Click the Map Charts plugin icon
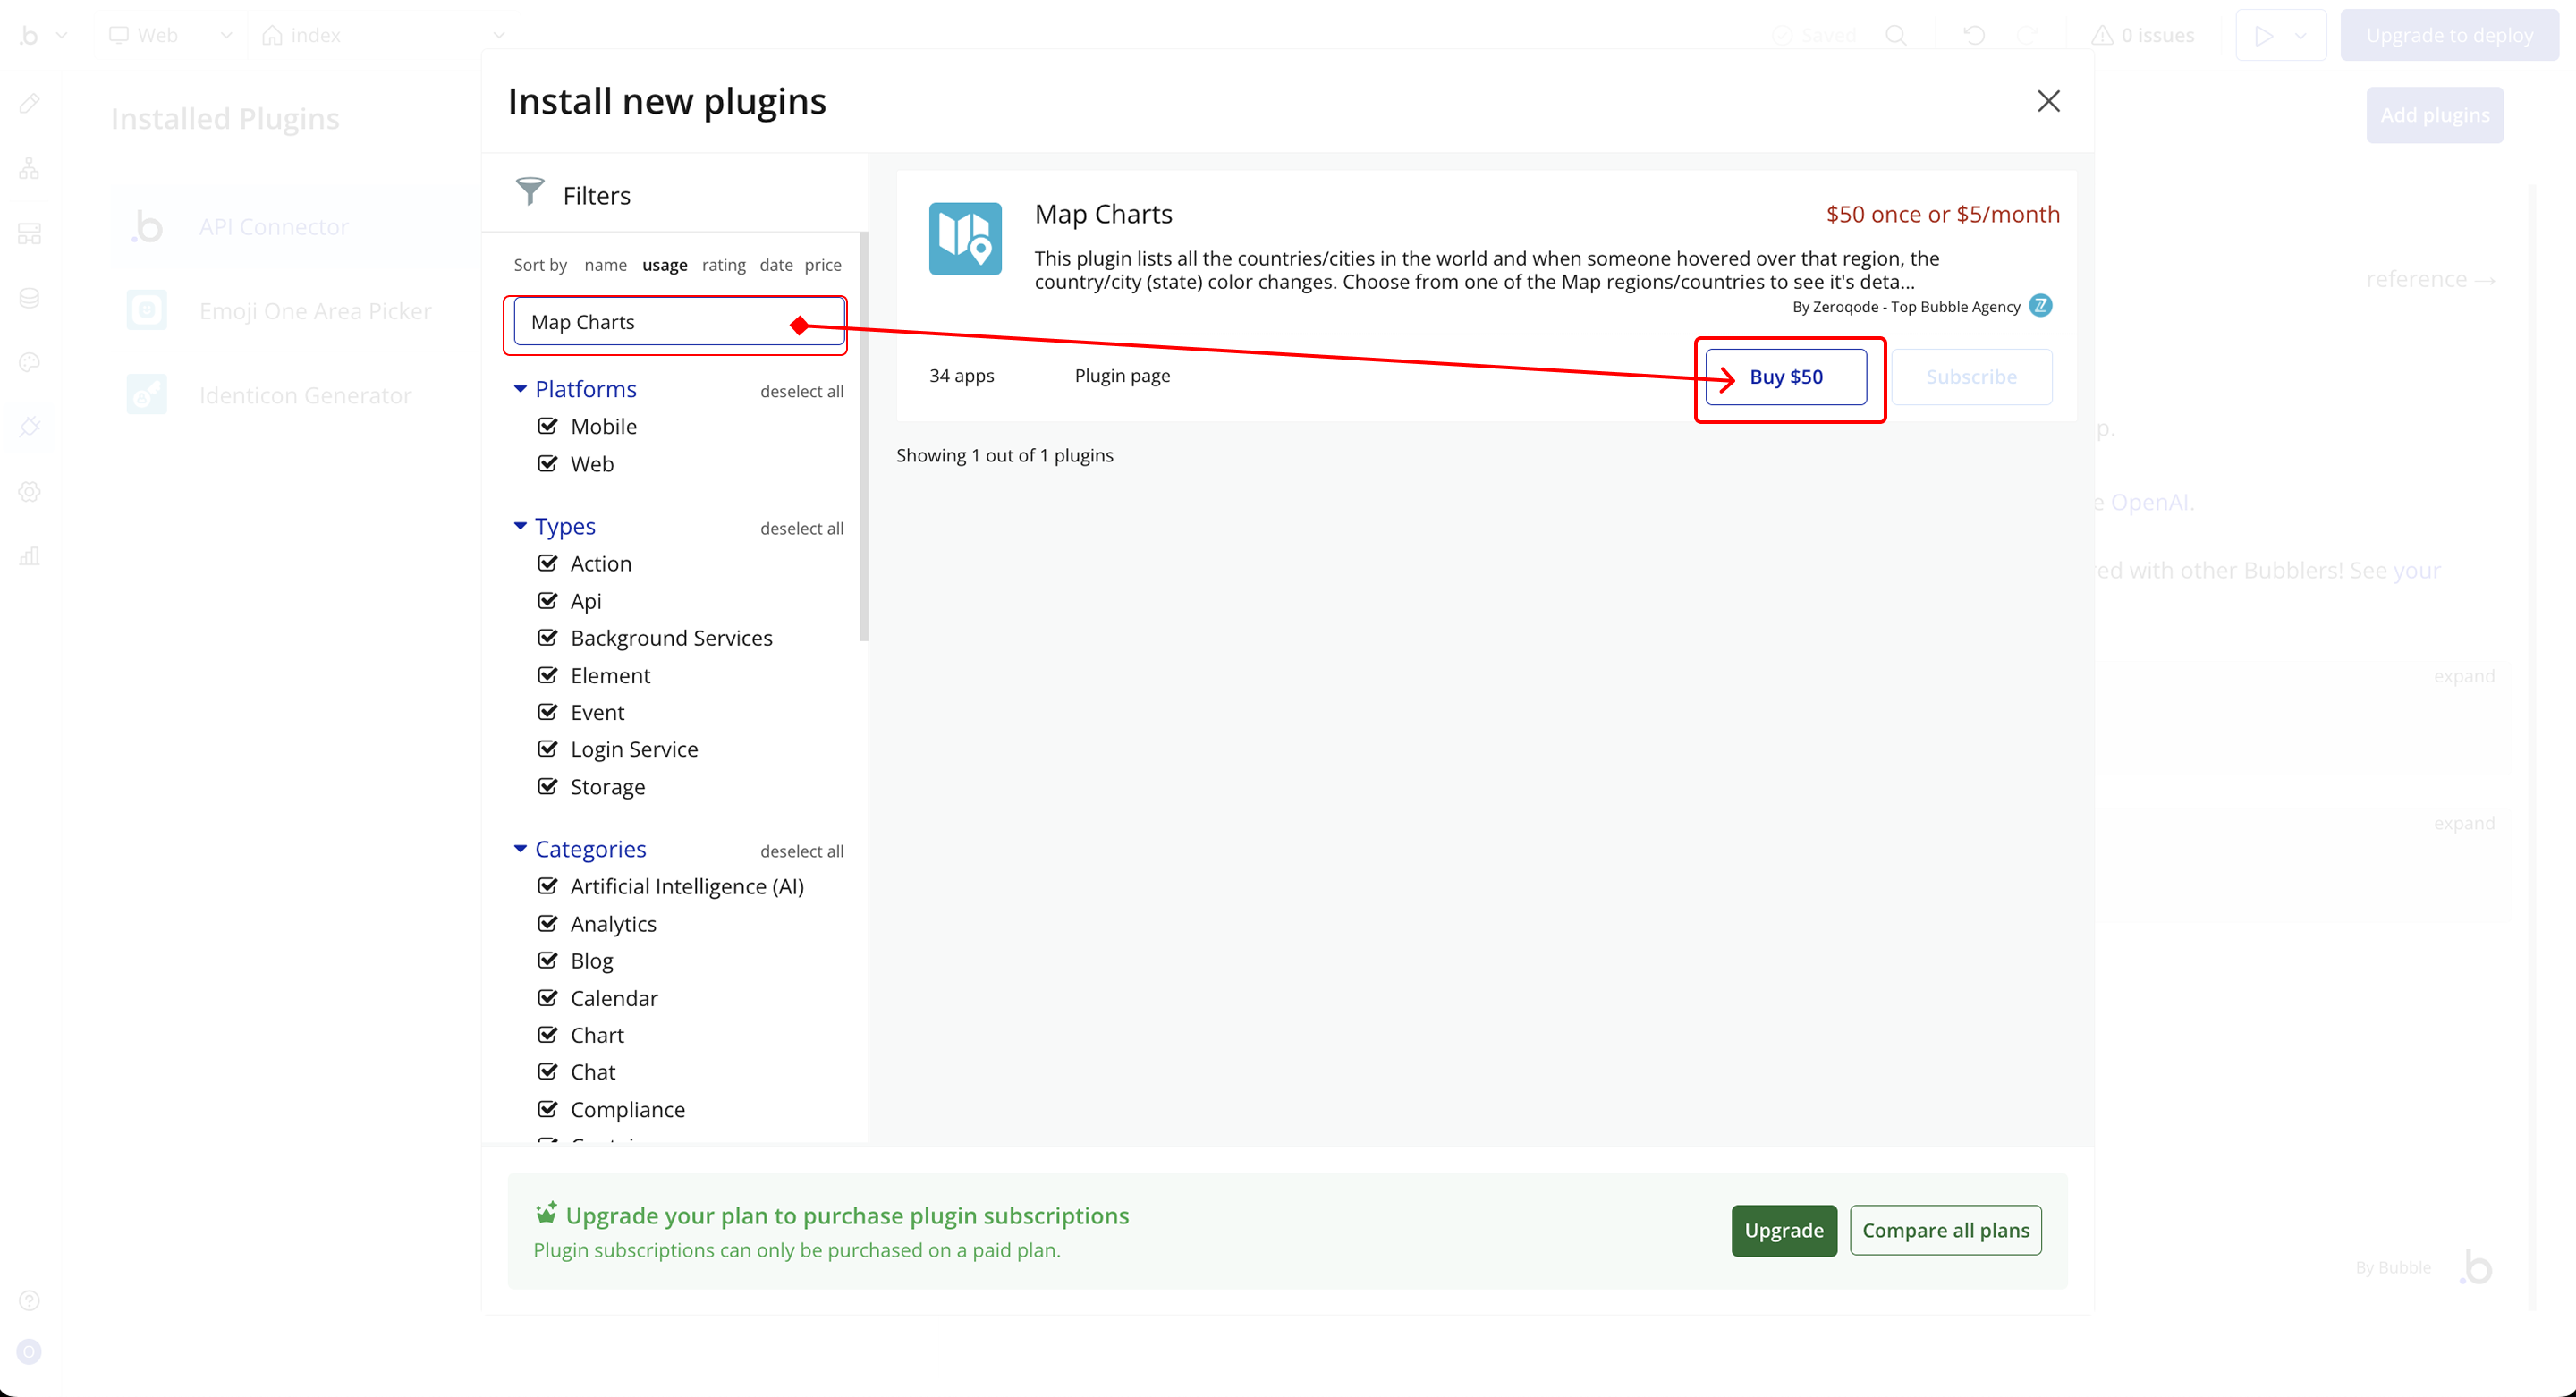Viewport: 2576px width, 1397px height. point(964,239)
